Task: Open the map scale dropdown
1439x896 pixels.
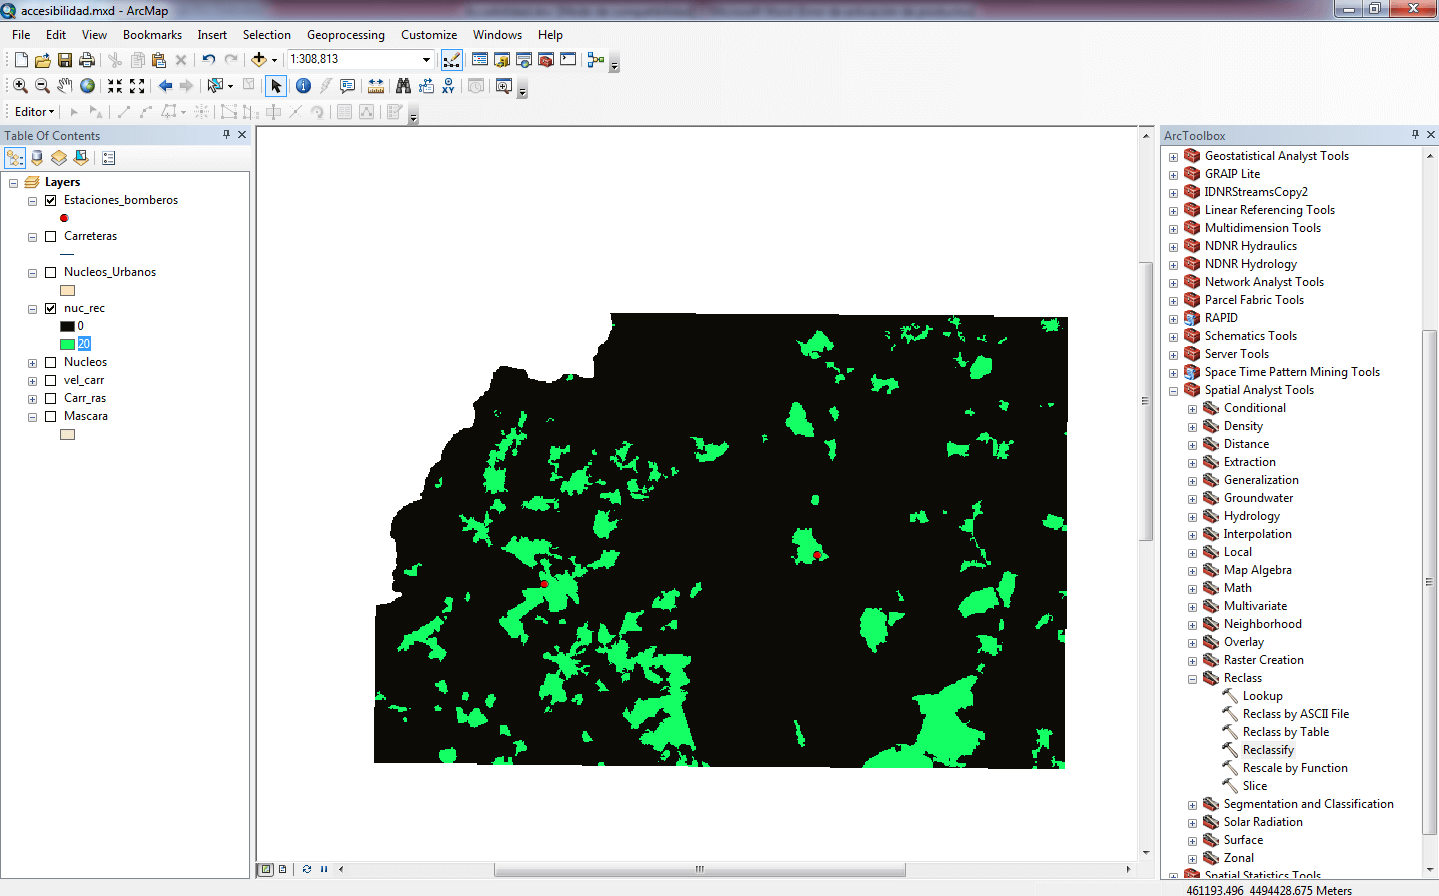Action: [426, 60]
